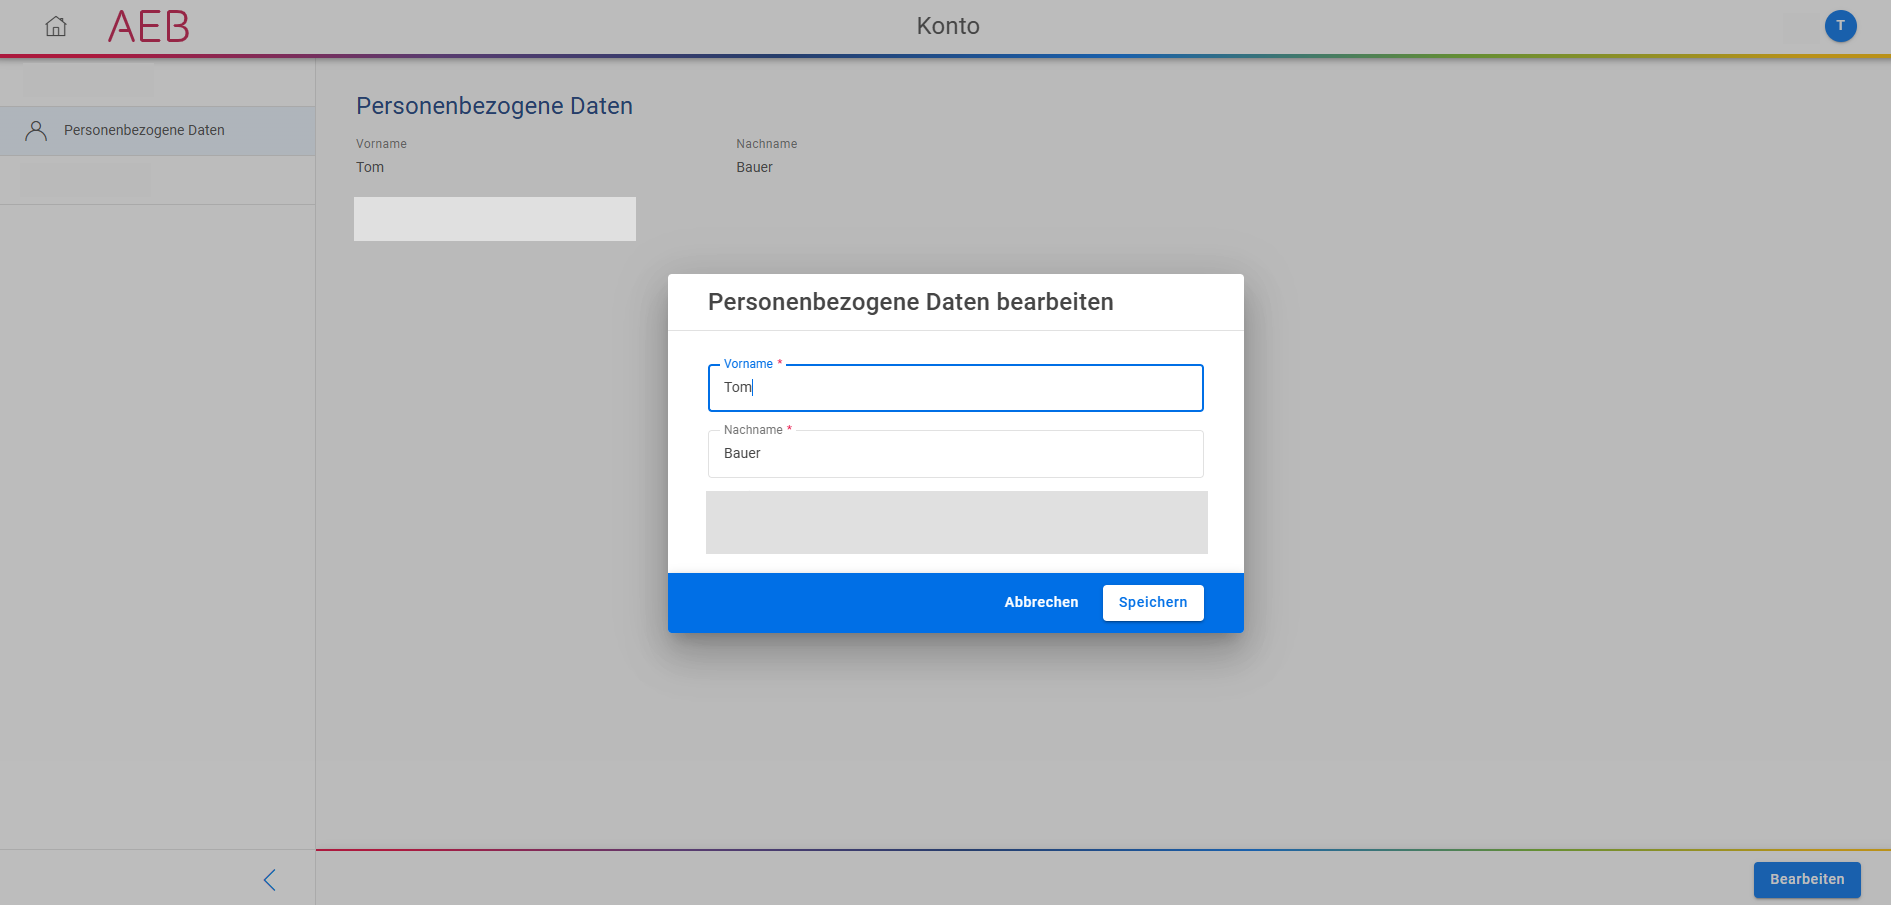The height and width of the screenshot is (905, 1891).
Task: Click the floating Vorname label in the dialog
Action: pyautogui.click(x=748, y=364)
